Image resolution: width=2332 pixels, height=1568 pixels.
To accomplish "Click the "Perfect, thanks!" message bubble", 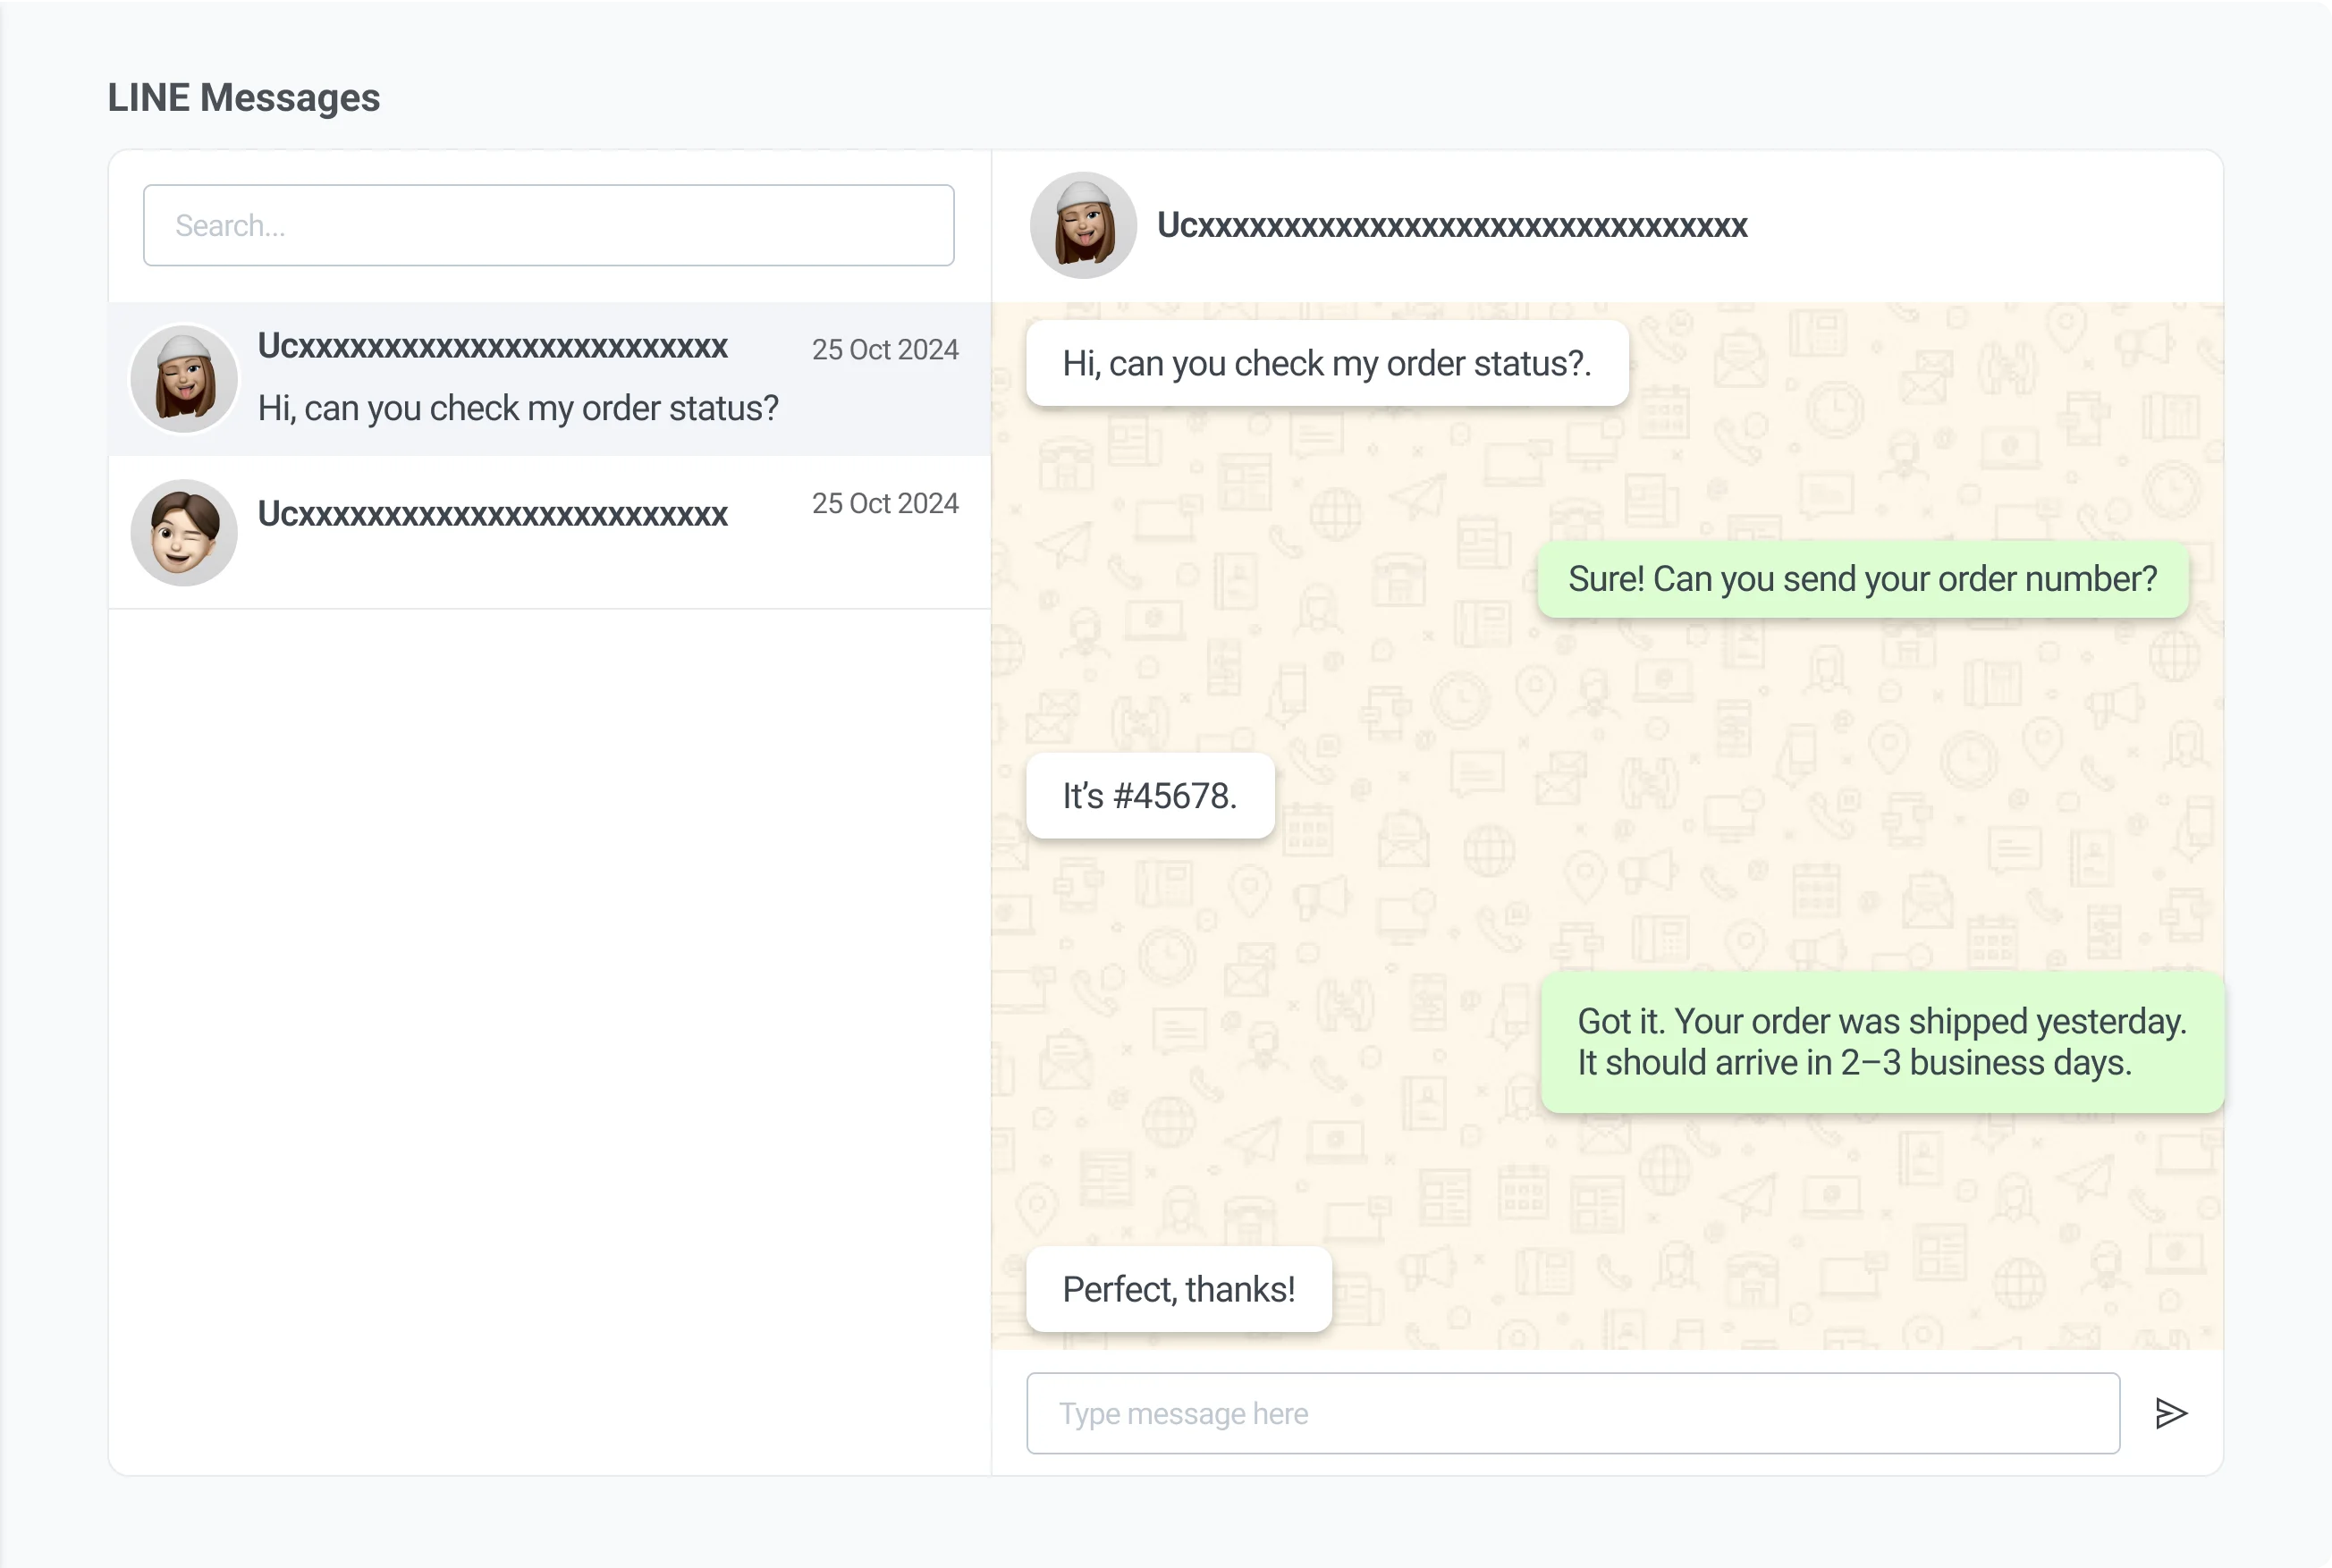I will [x=1178, y=1290].
